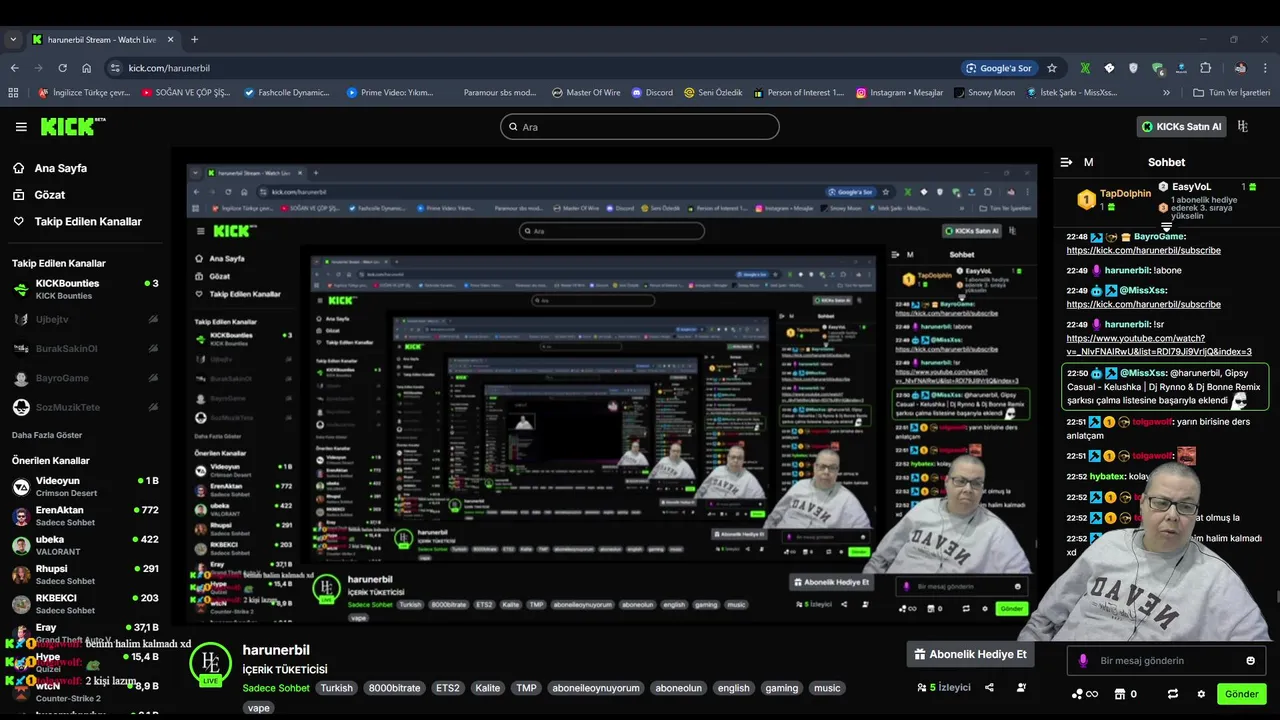
Task: Select the Turkish tag
Action: click(x=337, y=688)
